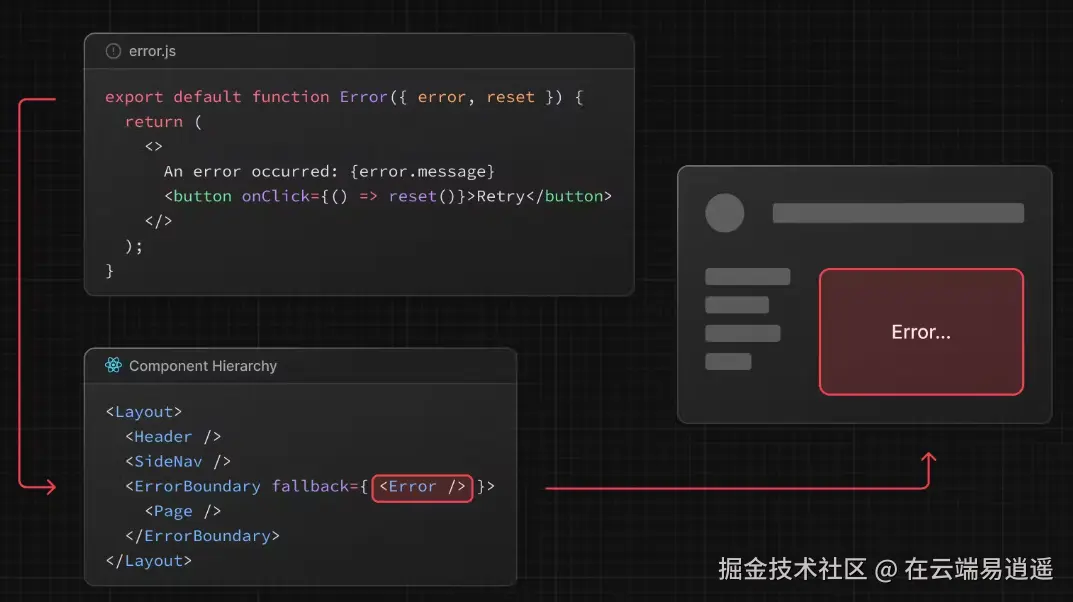Click the header bar placeholder in the preview
1073x602 pixels.
[x=898, y=213]
